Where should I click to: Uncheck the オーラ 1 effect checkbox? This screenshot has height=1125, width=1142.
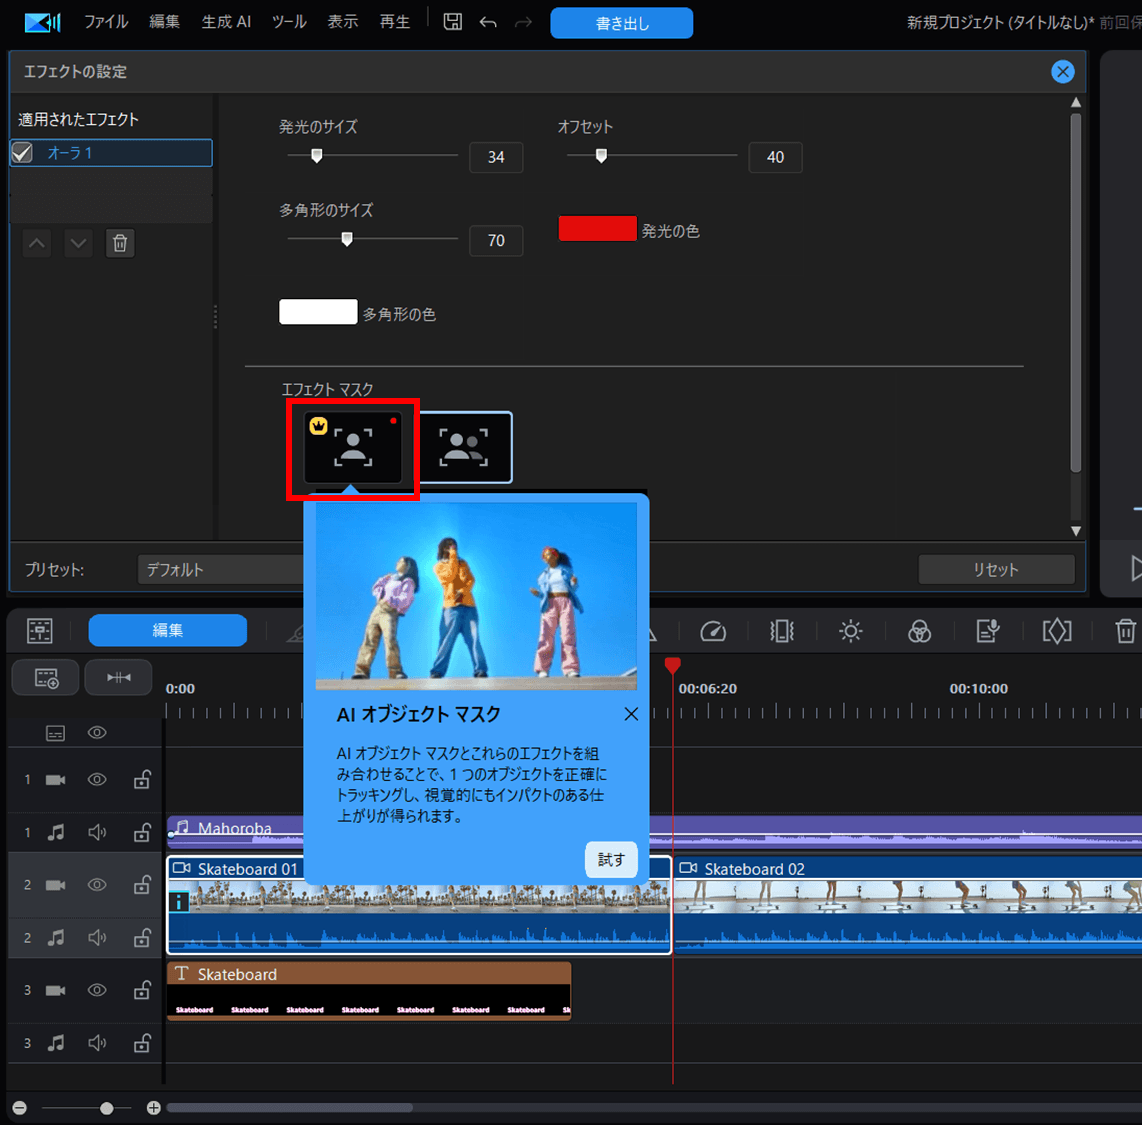[x=22, y=153]
